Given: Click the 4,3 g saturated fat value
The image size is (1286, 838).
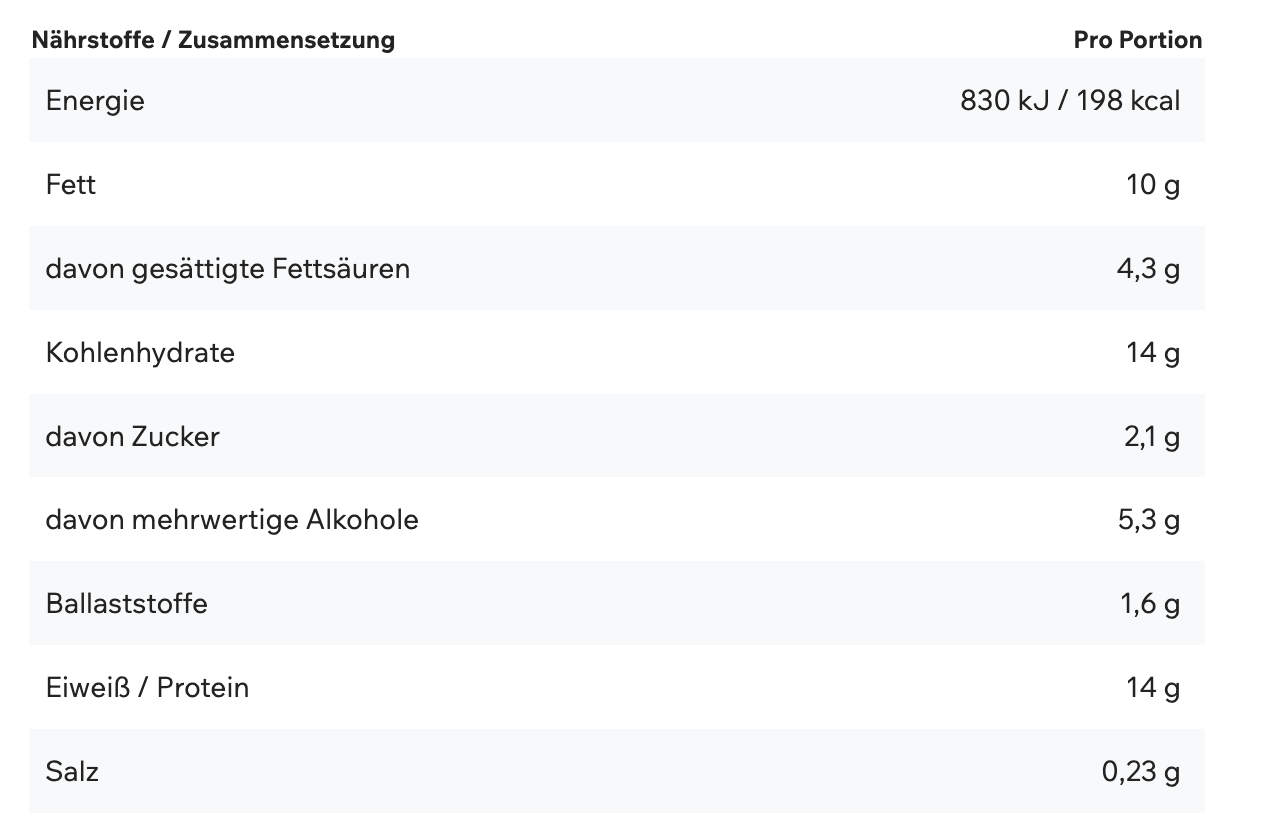Looking at the screenshot, I should pos(1148,269).
